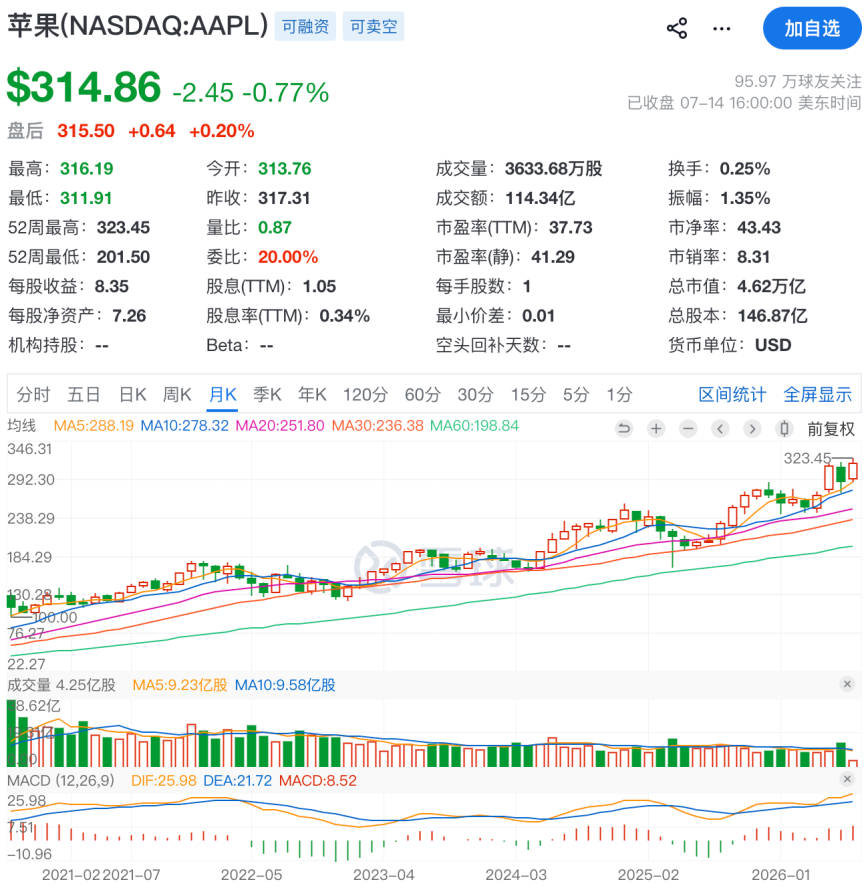The height and width of the screenshot is (892, 866).
Task: Select the 年K chart tab
Action: pos(312,394)
